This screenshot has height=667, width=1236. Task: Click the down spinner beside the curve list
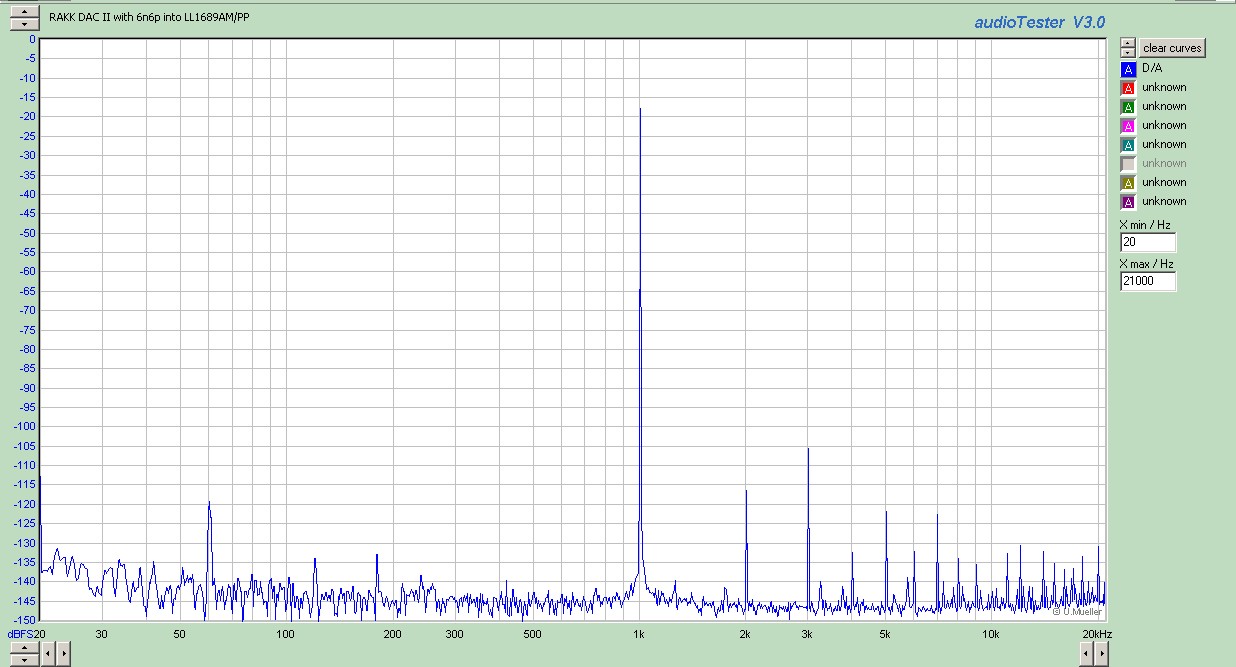point(1128,52)
